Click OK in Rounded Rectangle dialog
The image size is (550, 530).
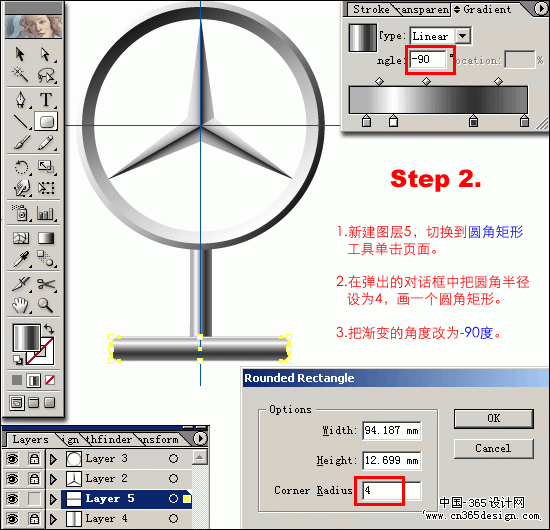494,418
